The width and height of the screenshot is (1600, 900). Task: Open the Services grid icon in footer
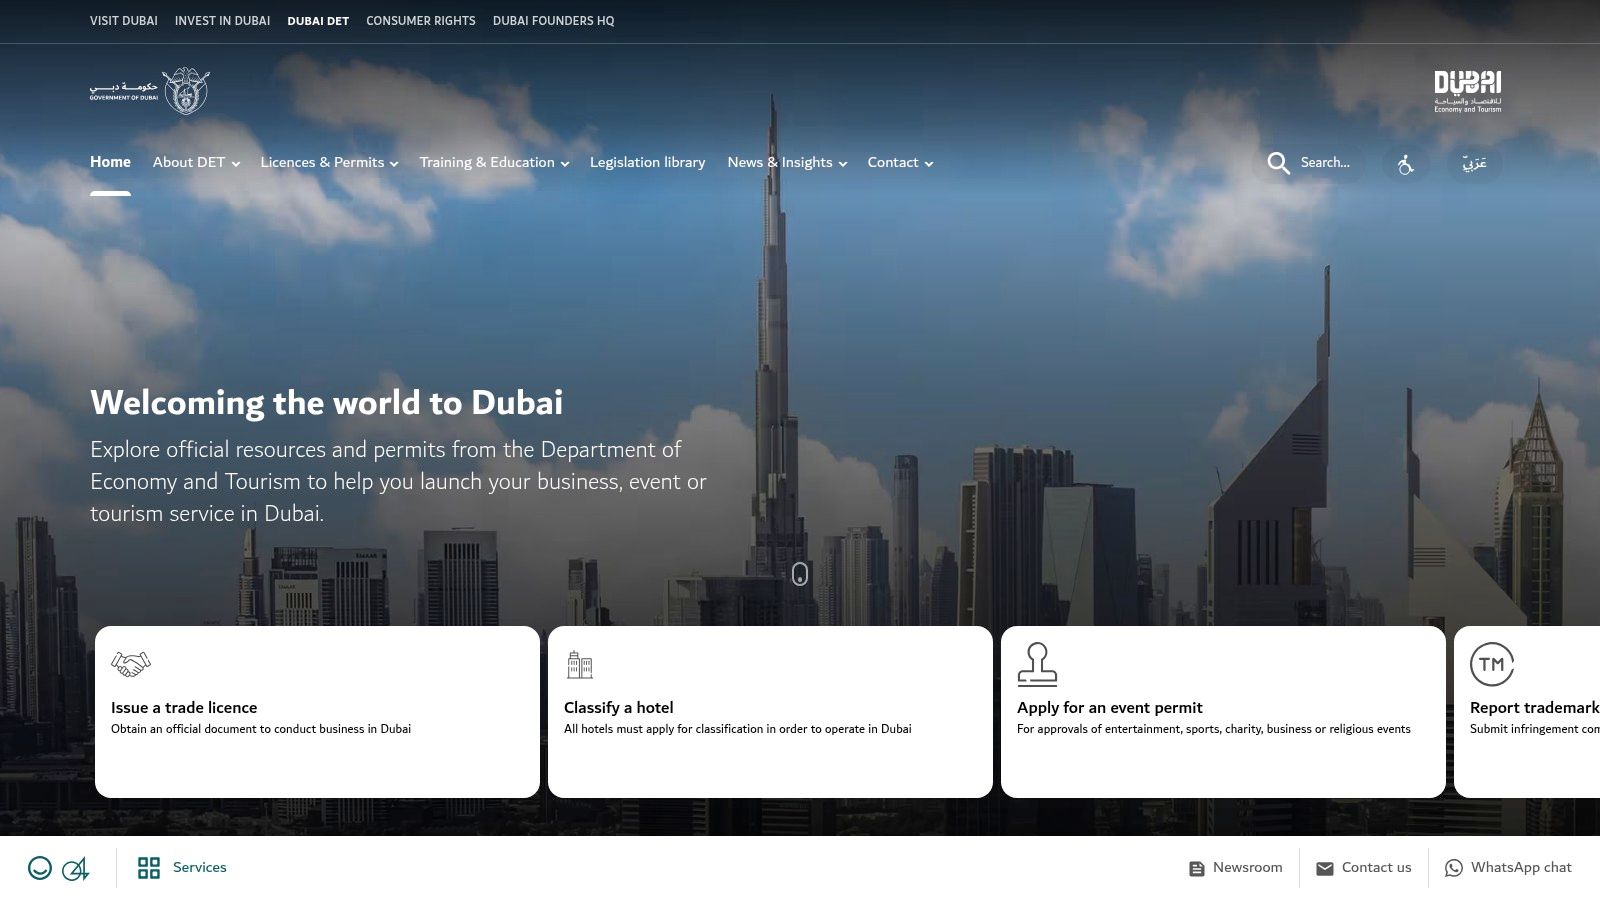coord(149,868)
